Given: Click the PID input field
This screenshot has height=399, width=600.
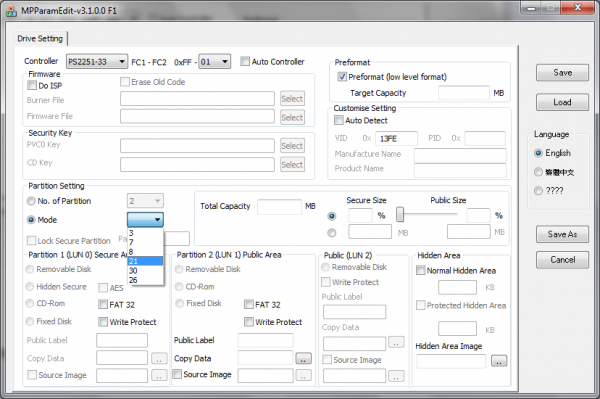Looking at the screenshot, I should click(485, 138).
